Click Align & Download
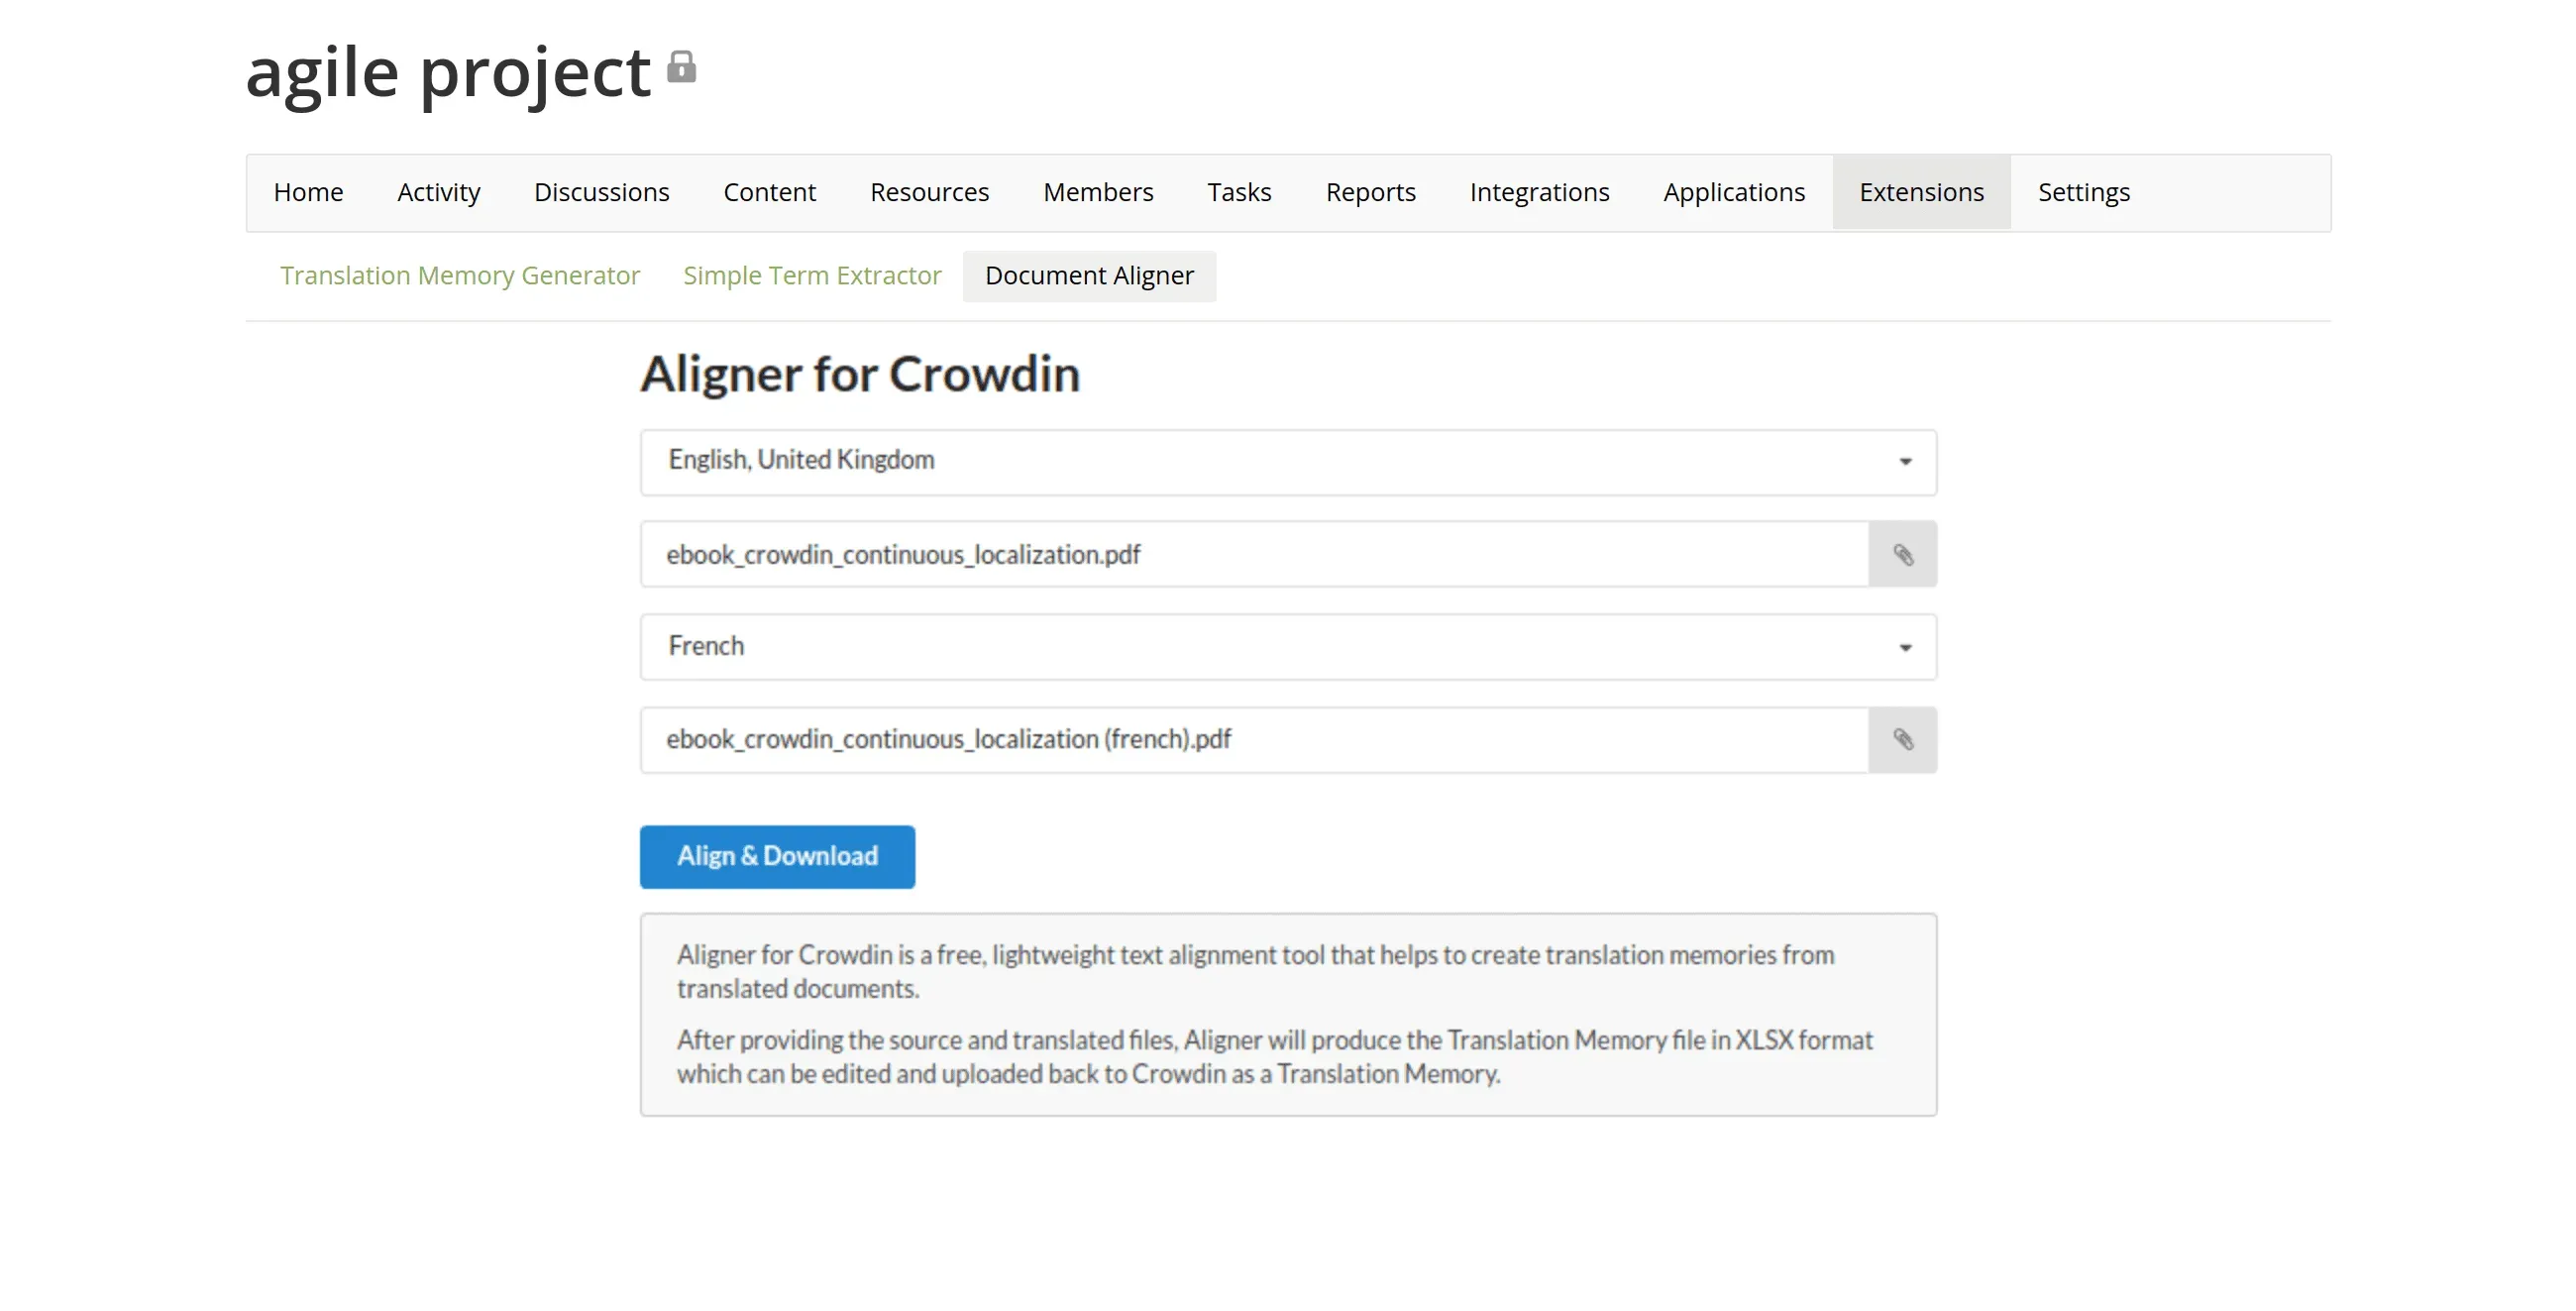The width and height of the screenshot is (2576, 1311). (x=777, y=856)
